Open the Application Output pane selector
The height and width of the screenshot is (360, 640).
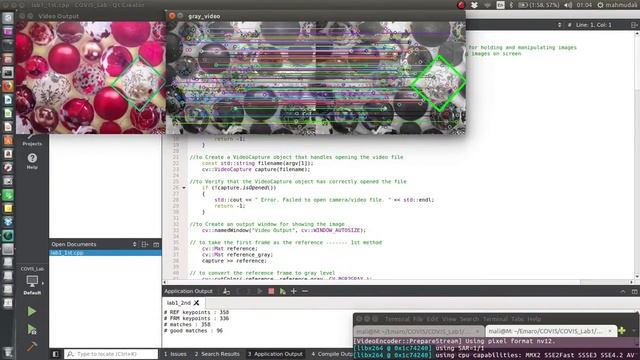point(189,291)
